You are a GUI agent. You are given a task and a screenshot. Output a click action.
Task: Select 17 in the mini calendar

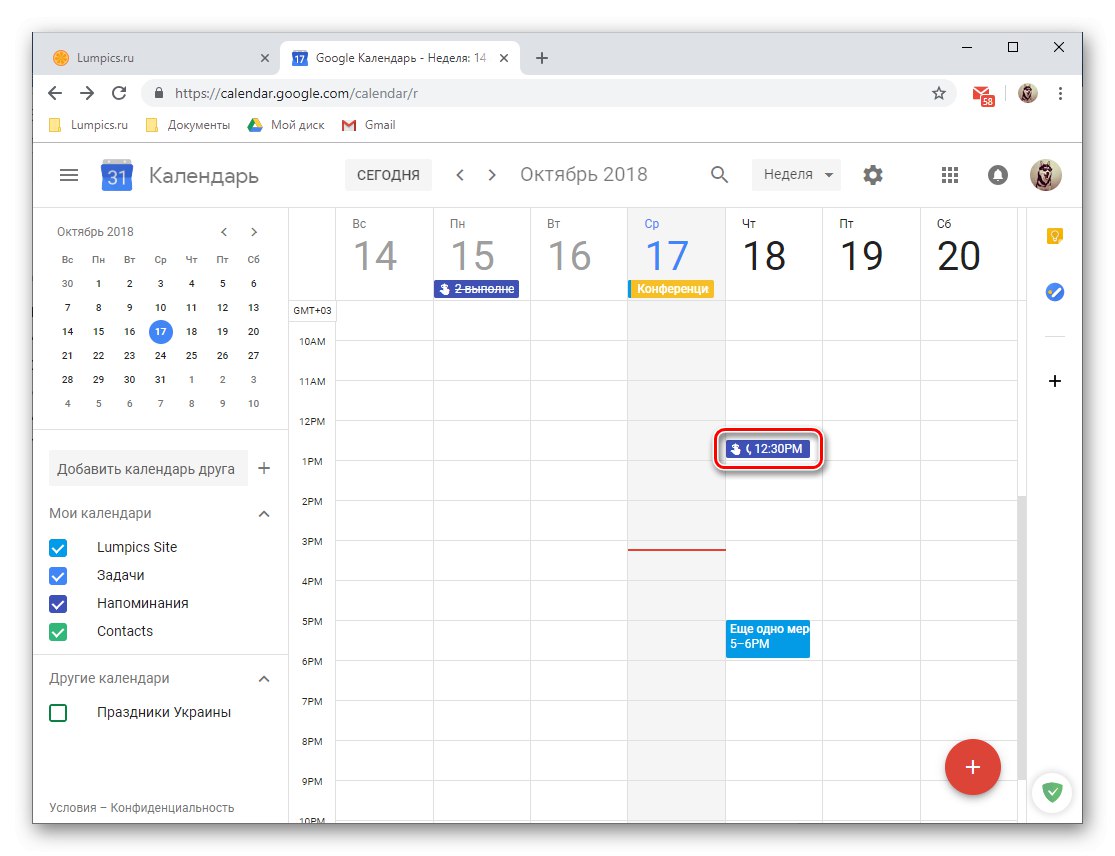click(x=161, y=331)
